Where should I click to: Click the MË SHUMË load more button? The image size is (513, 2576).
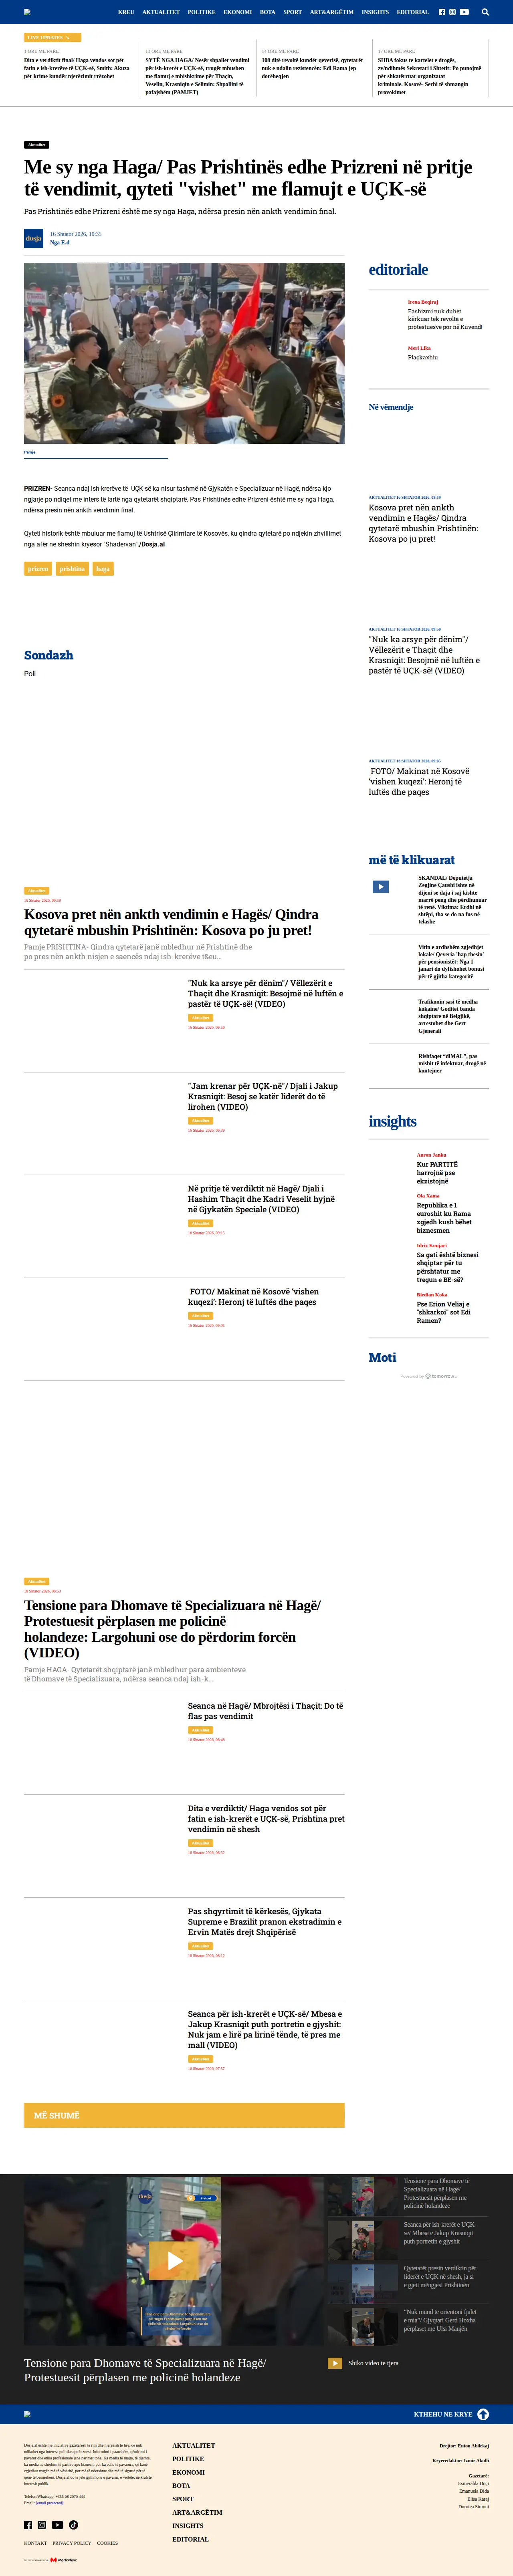(x=184, y=2115)
